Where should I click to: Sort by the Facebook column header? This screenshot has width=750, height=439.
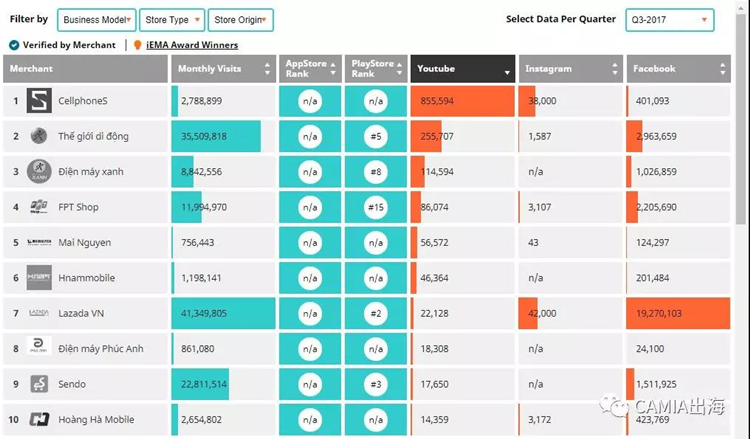[679, 69]
